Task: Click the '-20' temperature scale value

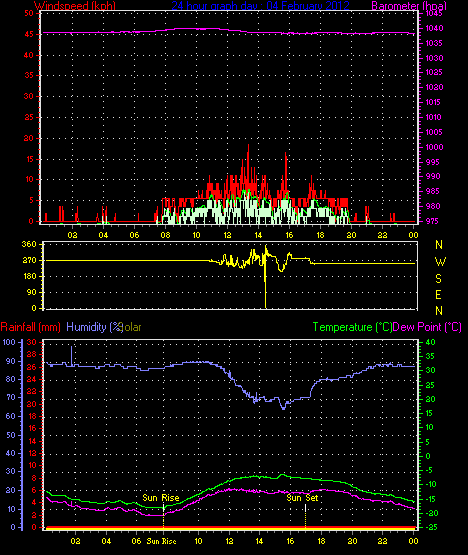Action: tap(432, 513)
